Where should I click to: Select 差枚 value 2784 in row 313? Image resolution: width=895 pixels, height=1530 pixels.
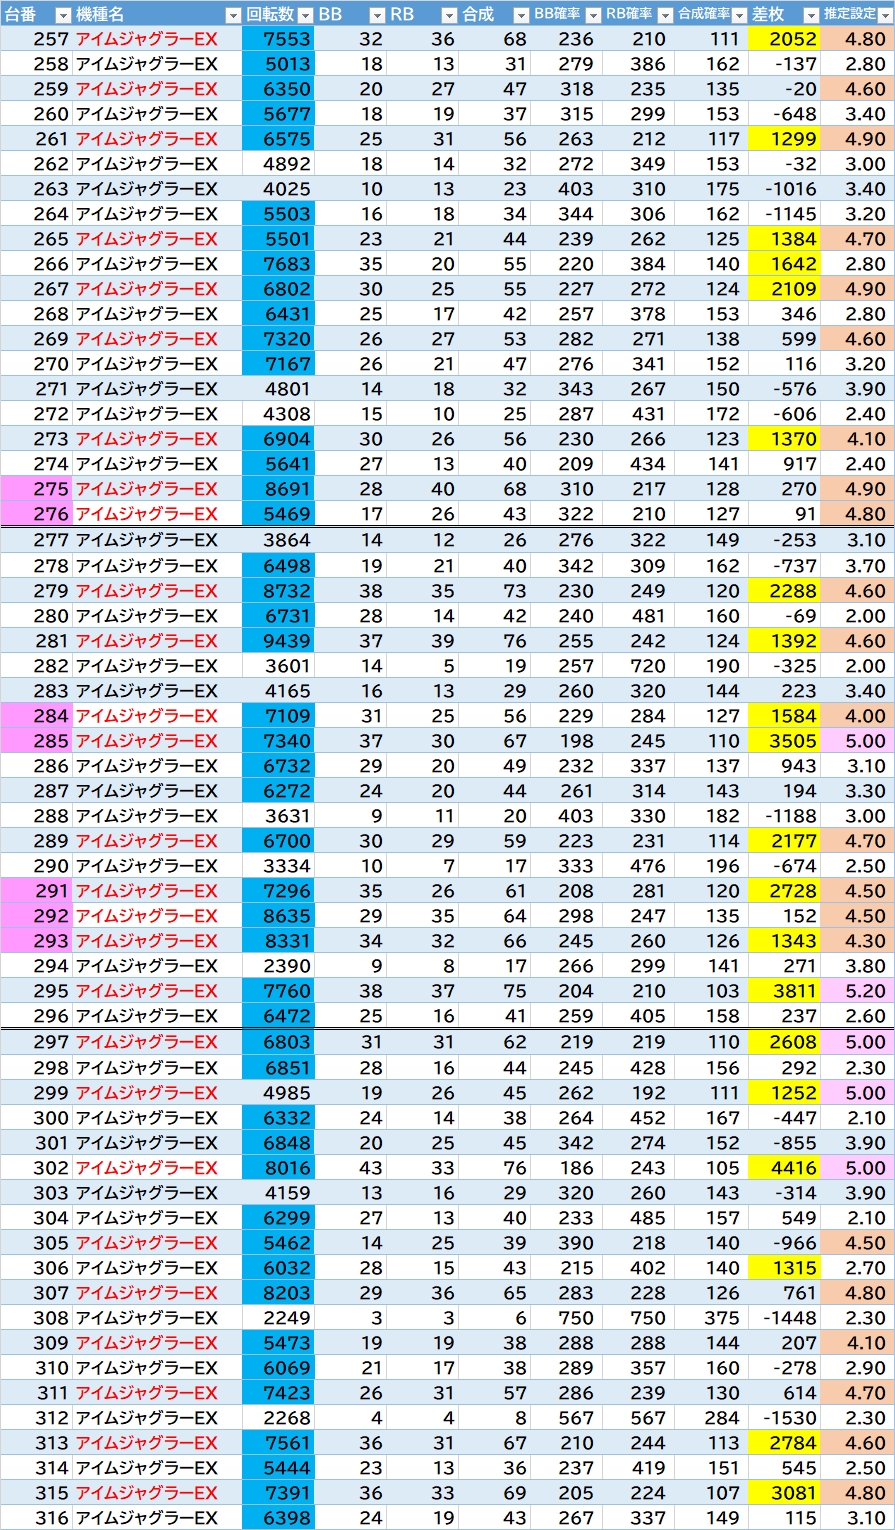(x=783, y=1443)
